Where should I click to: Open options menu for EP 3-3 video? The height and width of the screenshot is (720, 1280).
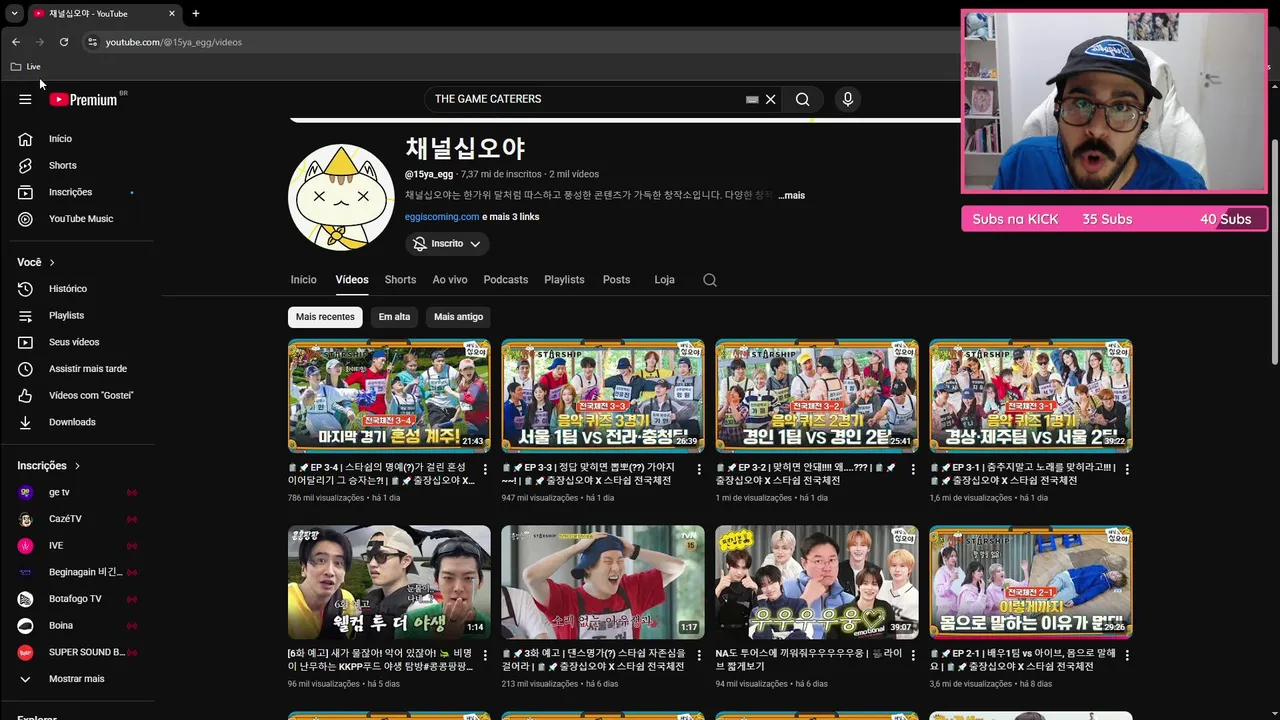699,469
